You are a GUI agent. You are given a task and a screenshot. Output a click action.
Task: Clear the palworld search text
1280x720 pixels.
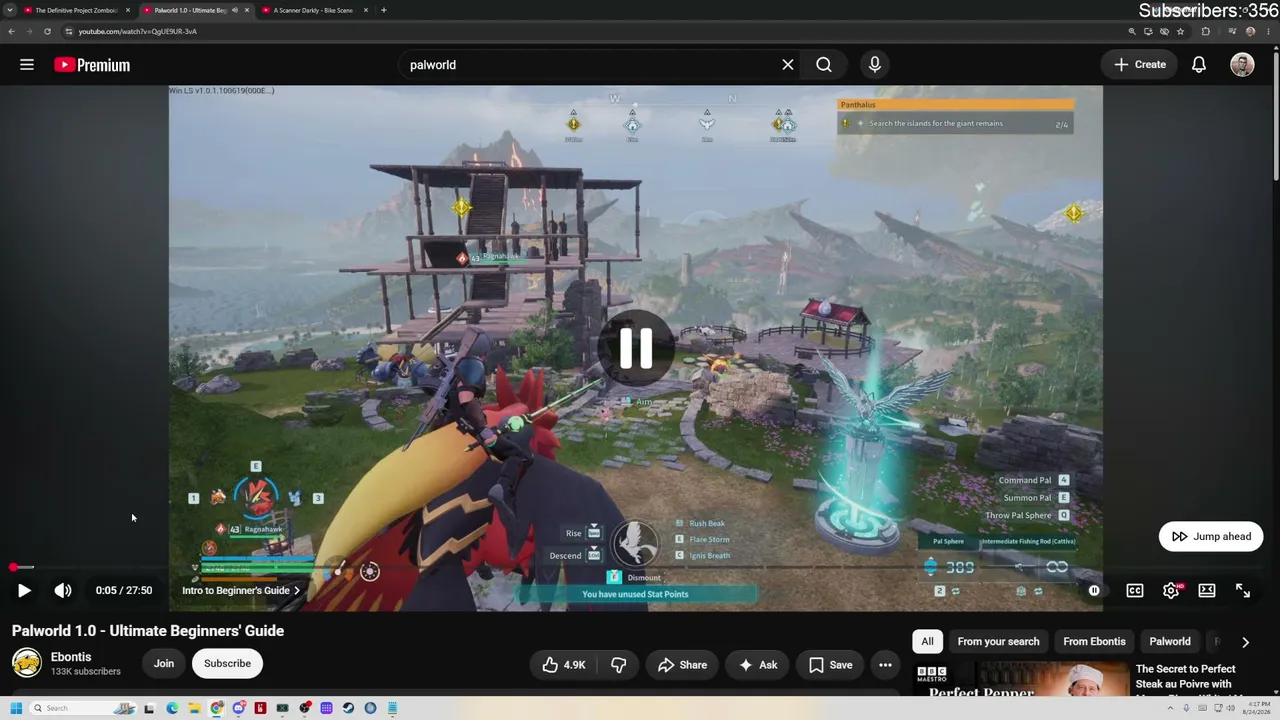[x=788, y=65]
